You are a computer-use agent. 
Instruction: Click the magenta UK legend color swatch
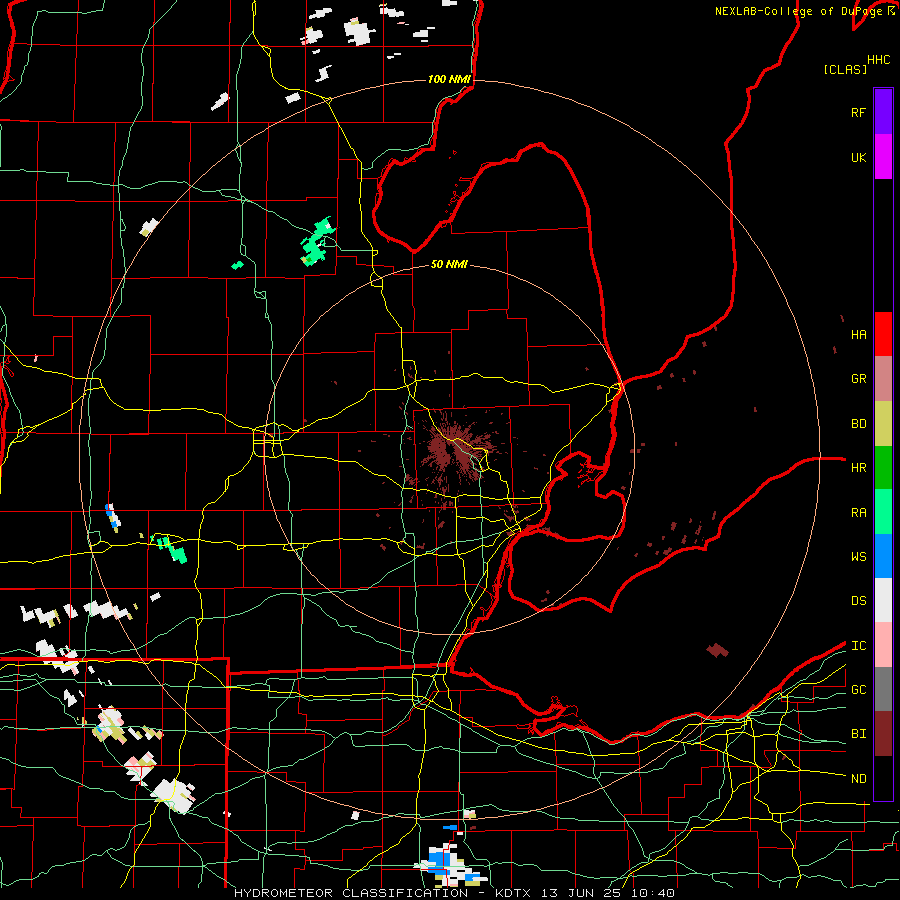pos(883,157)
